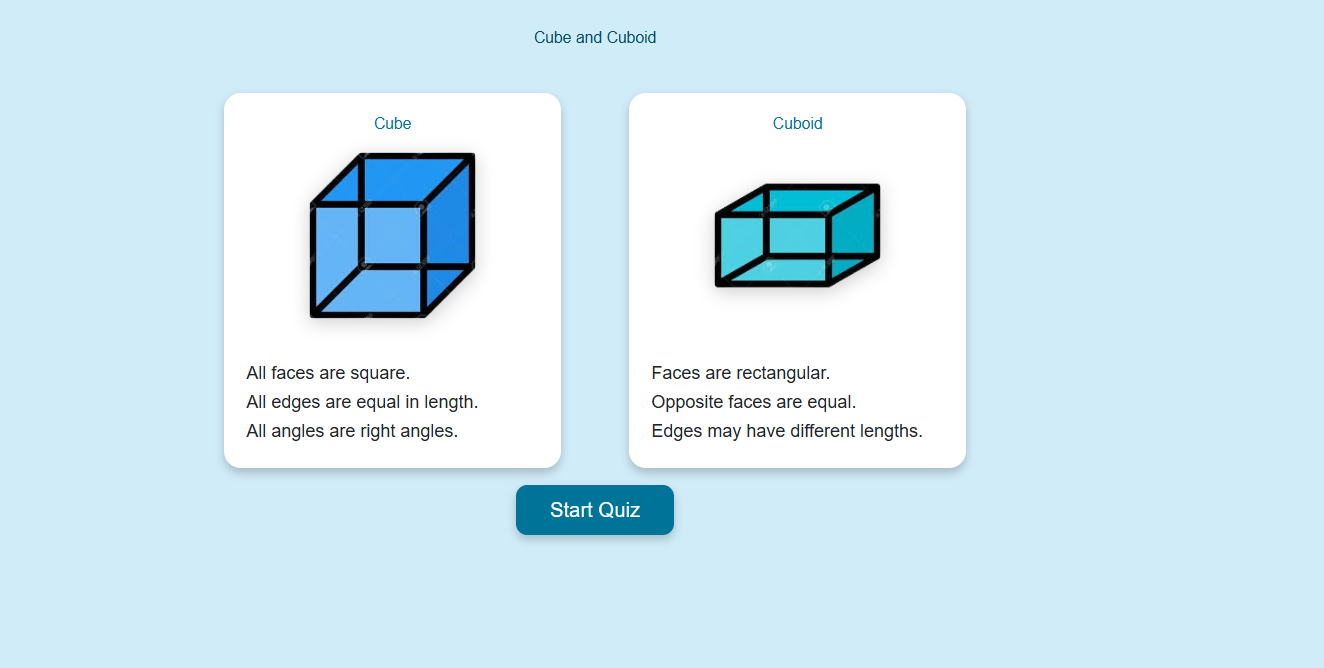Click the word "rectangular" in Cuboid card
The height and width of the screenshot is (668, 1324).
coord(782,373)
